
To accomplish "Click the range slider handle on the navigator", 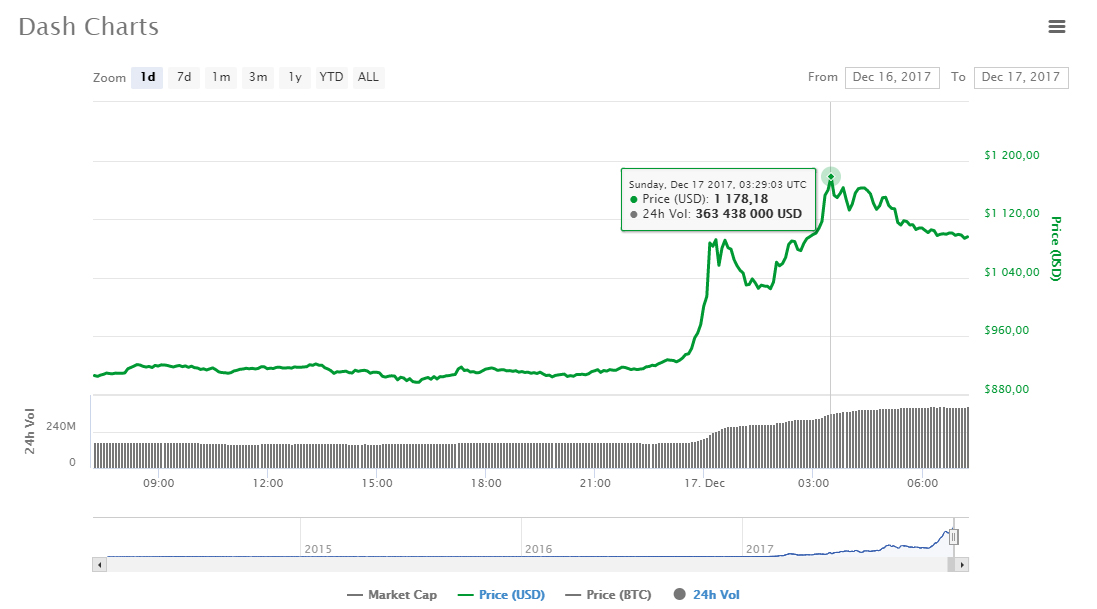I will click(x=954, y=537).
